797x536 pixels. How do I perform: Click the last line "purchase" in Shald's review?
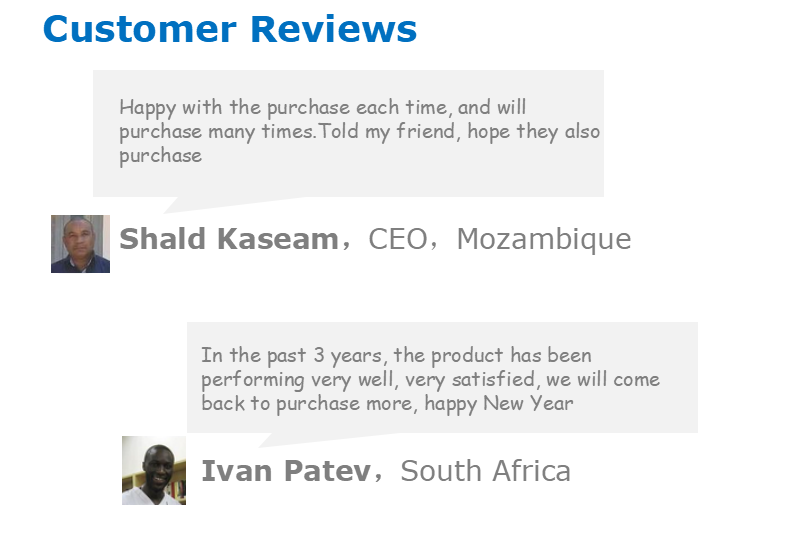160,156
